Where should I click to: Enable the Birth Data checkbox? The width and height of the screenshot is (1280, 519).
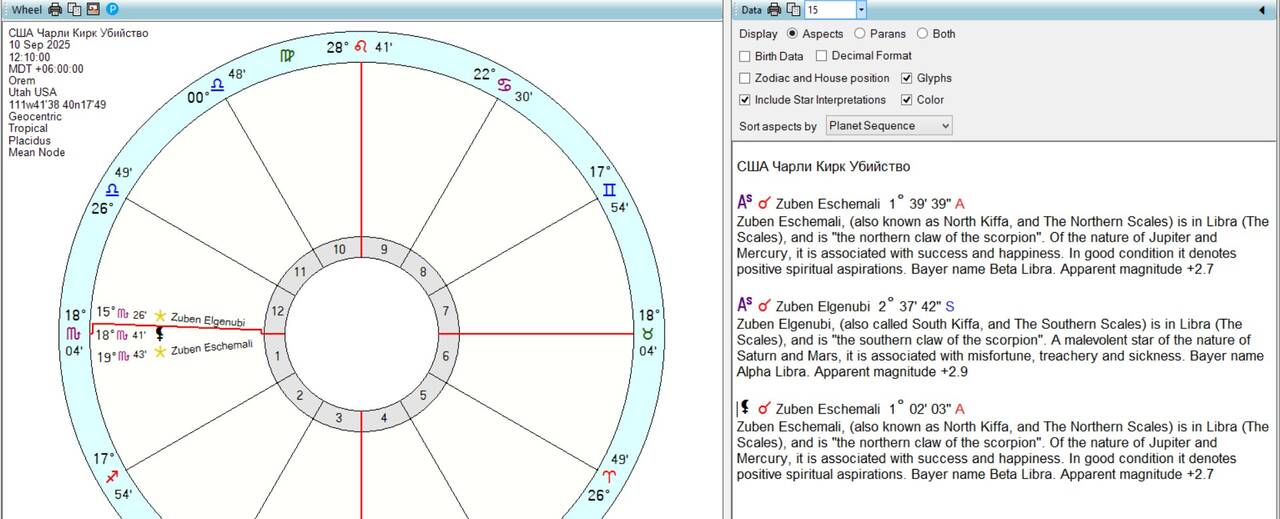tap(745, 56)
